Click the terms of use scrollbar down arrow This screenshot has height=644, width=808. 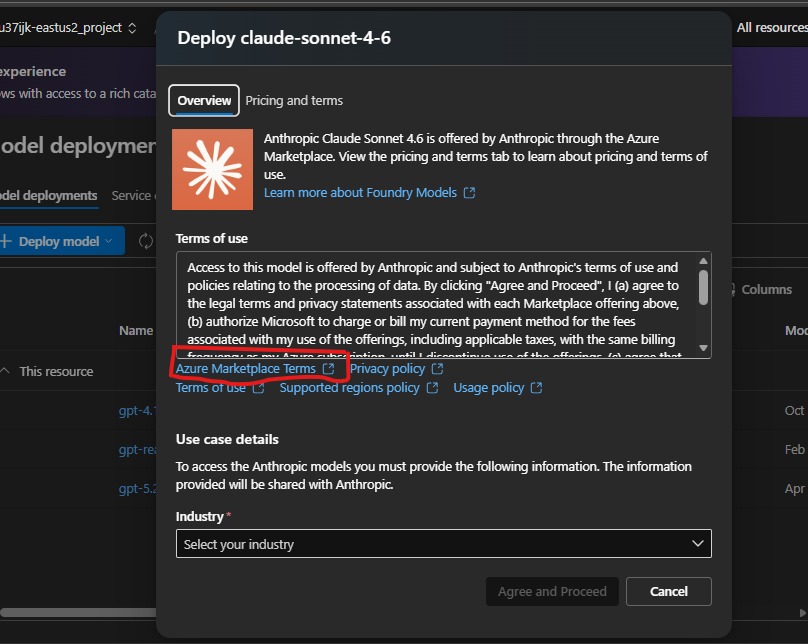[703, 348]
